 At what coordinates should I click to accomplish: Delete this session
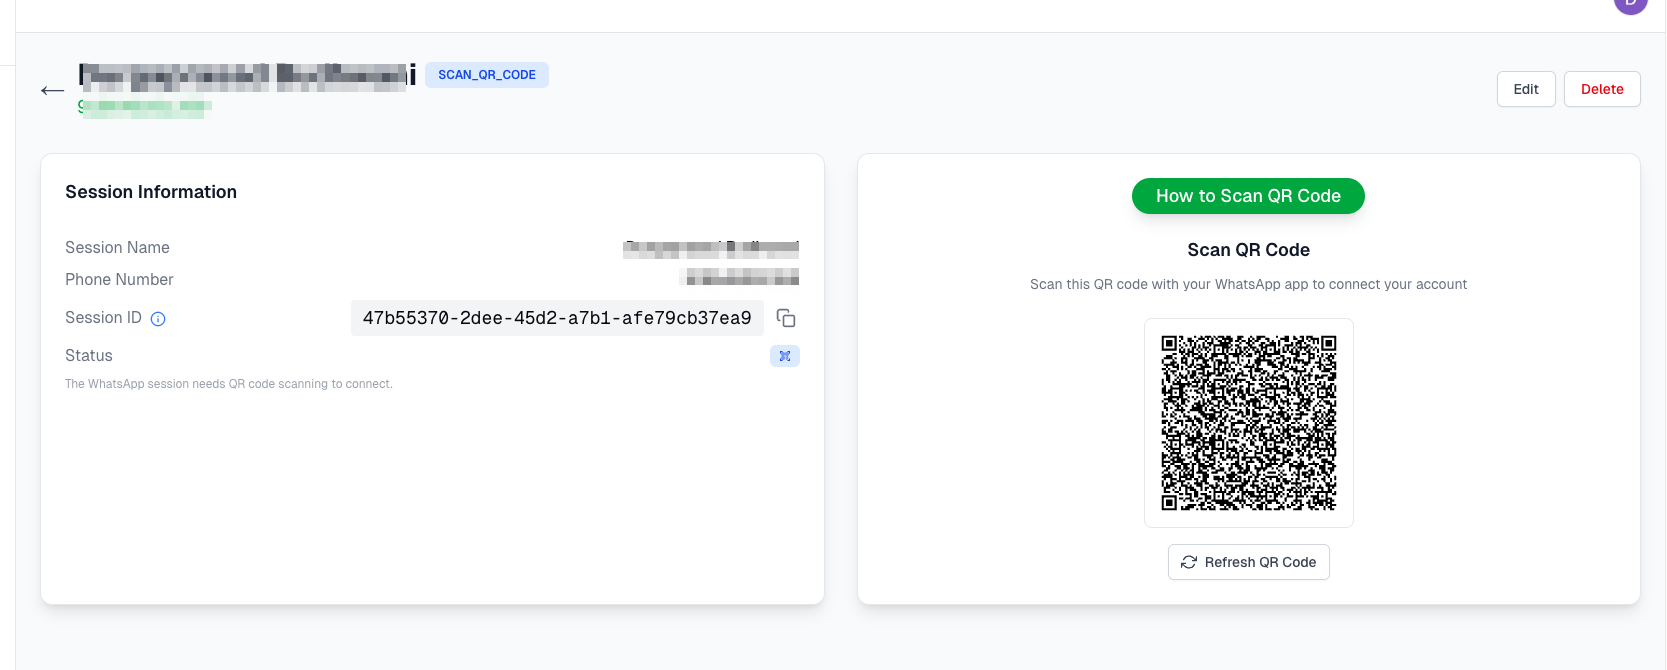pyautogui.click(x=1602, y=89)
